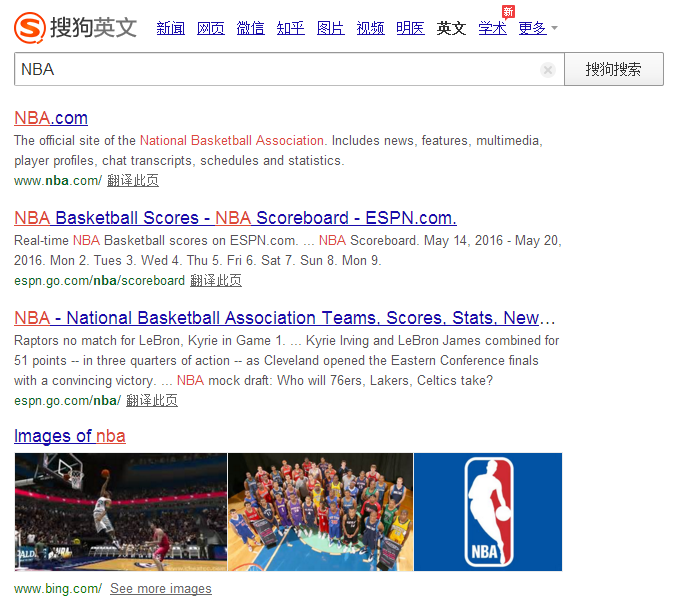Expand the 更多 dropdown menu
Viewport: 681px width, 609px height.
(x=538, y=28)
